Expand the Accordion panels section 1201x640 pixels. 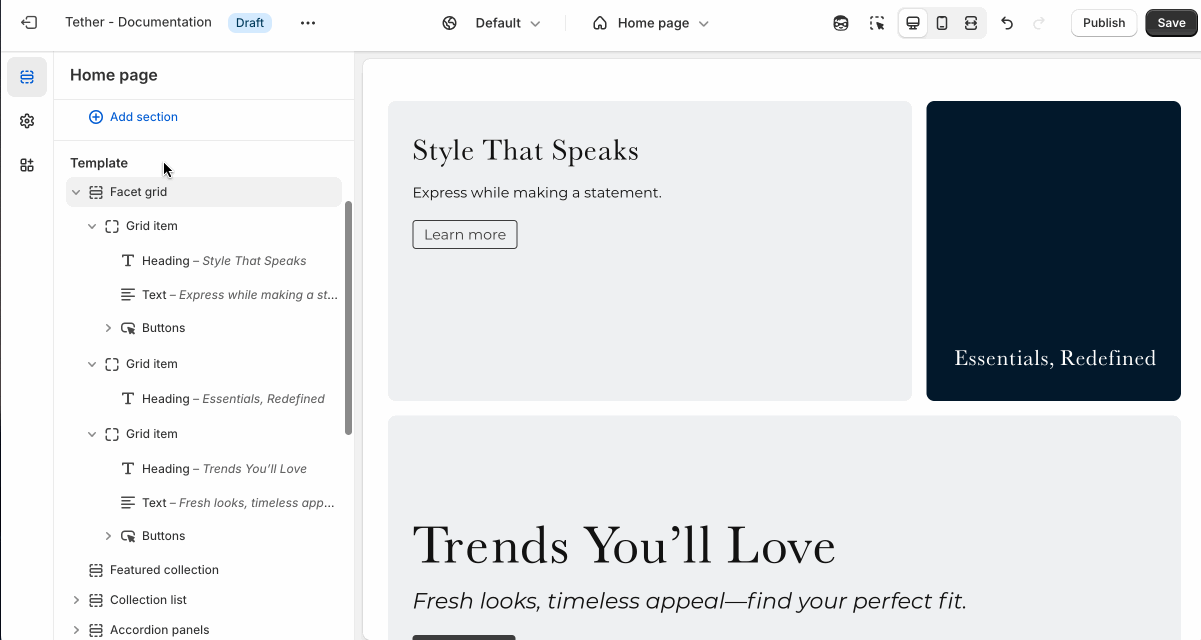tap(76, 630)
